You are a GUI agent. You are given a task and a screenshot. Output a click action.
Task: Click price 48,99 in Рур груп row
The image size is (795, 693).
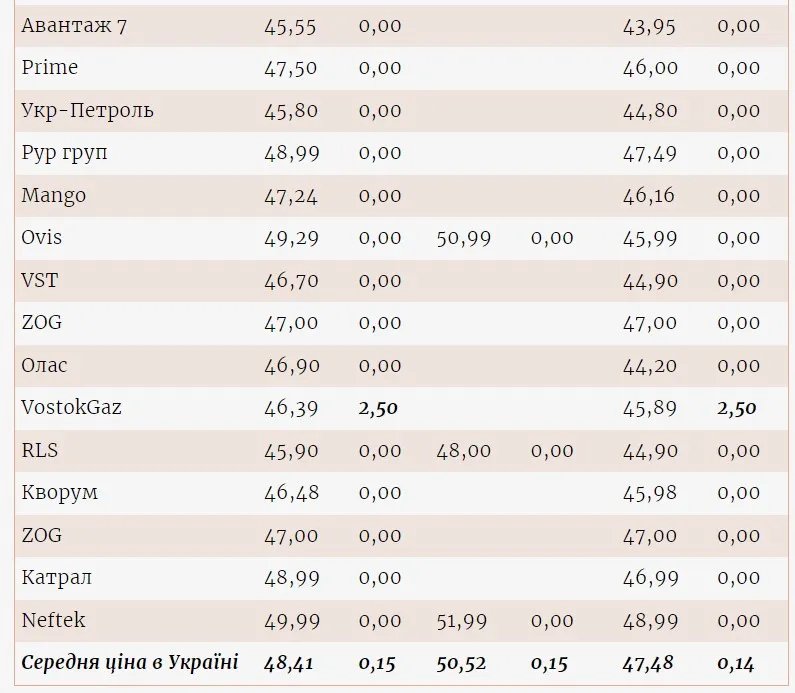291,153
